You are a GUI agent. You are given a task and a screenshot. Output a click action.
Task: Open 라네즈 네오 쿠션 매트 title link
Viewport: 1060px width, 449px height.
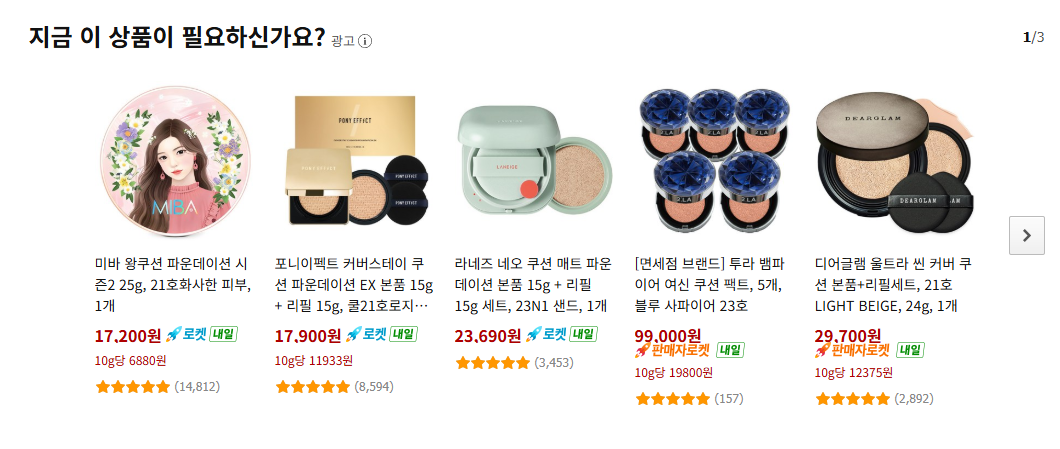533,285
